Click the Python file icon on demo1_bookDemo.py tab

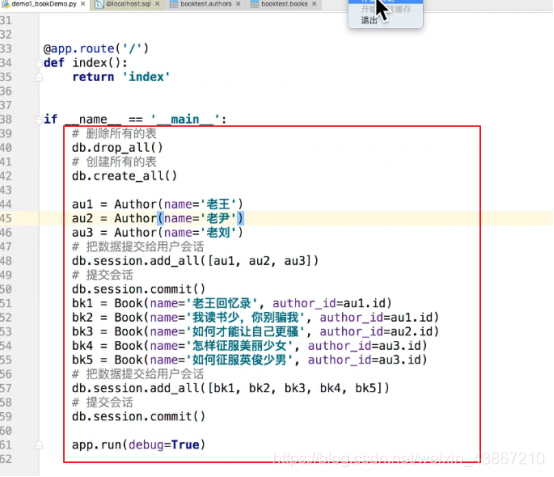6,4
